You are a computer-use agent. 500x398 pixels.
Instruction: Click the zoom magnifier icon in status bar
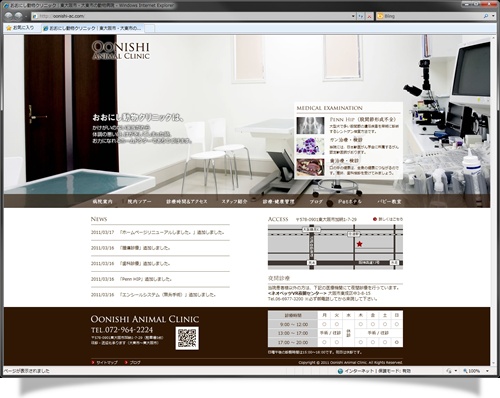pos(465,371)
